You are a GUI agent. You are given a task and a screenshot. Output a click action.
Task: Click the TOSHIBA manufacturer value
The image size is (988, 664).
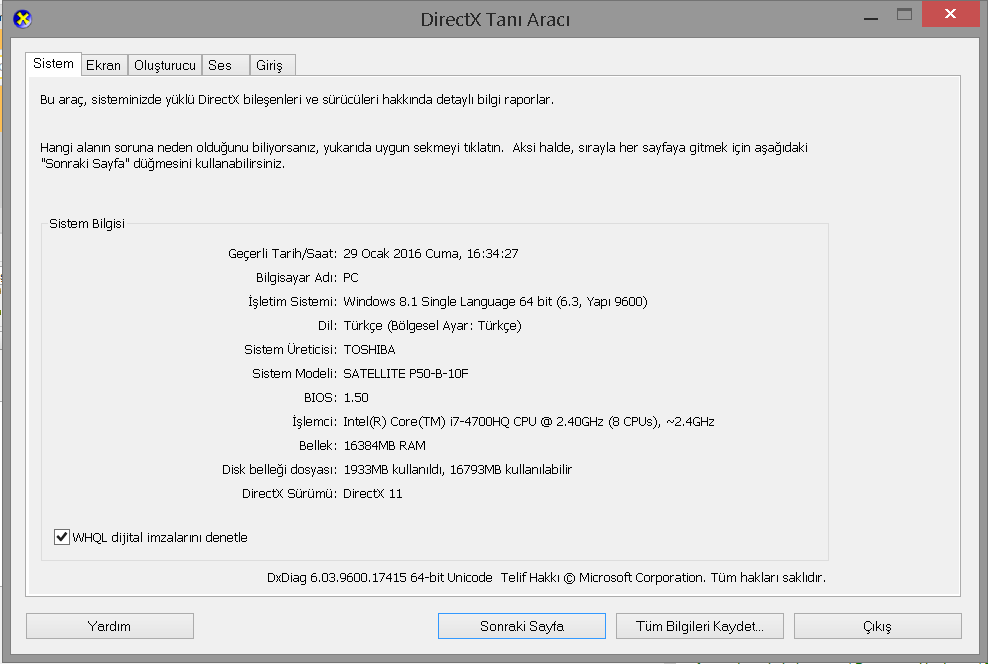[x=369, y=350]
